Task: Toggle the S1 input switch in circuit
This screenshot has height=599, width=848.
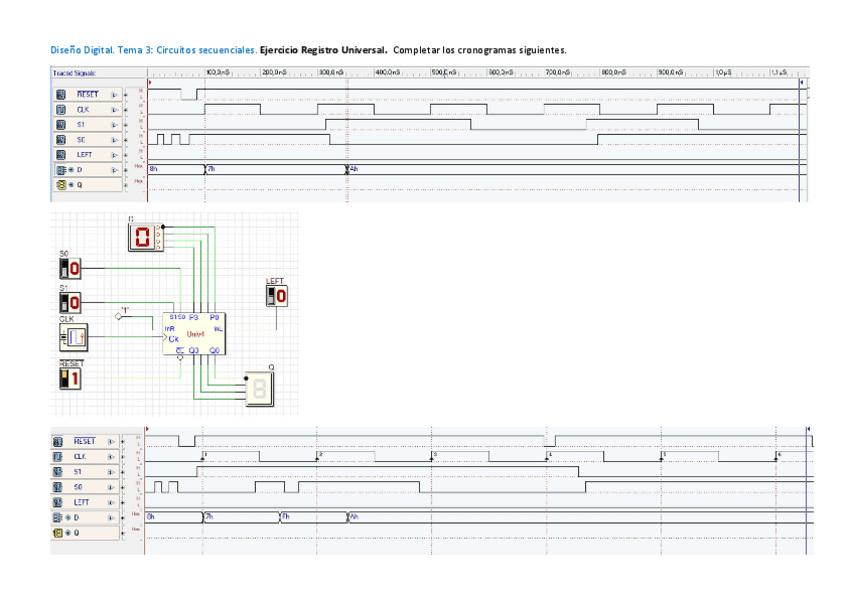Action: tap(70, 301)
